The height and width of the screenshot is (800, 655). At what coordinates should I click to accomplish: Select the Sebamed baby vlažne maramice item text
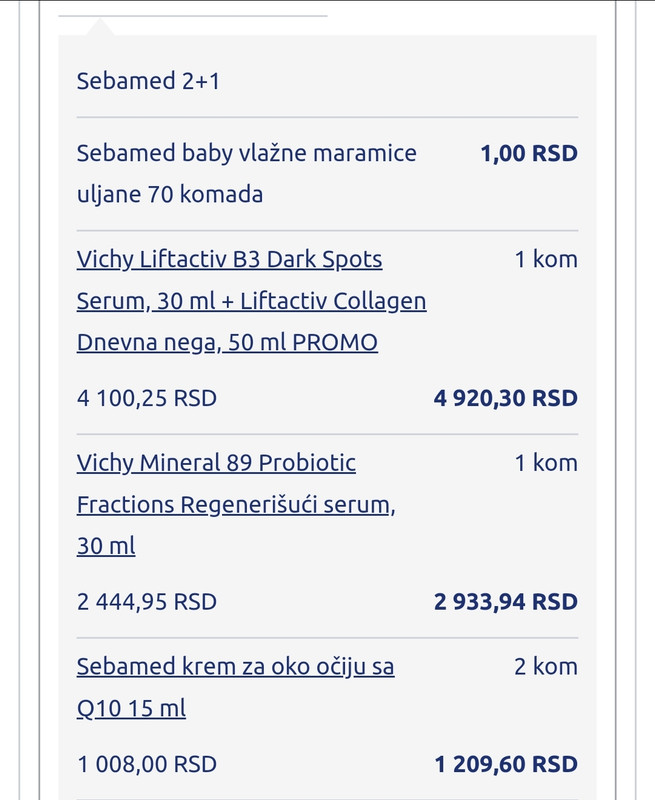[246, 154]
